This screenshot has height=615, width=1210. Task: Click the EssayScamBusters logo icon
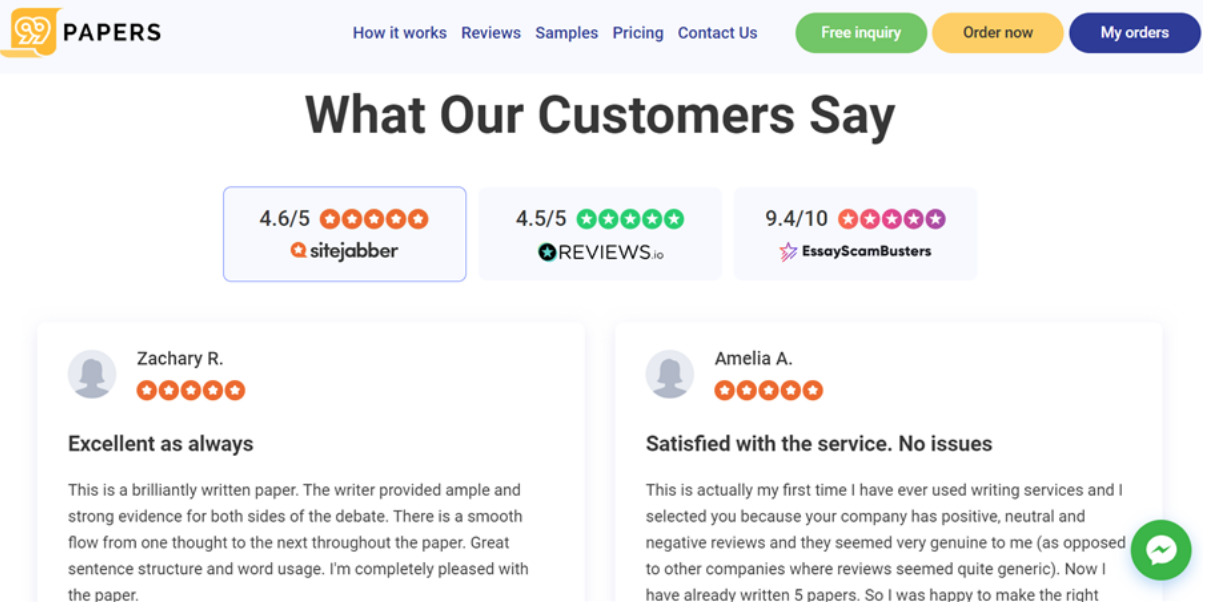tap(855, 252)
